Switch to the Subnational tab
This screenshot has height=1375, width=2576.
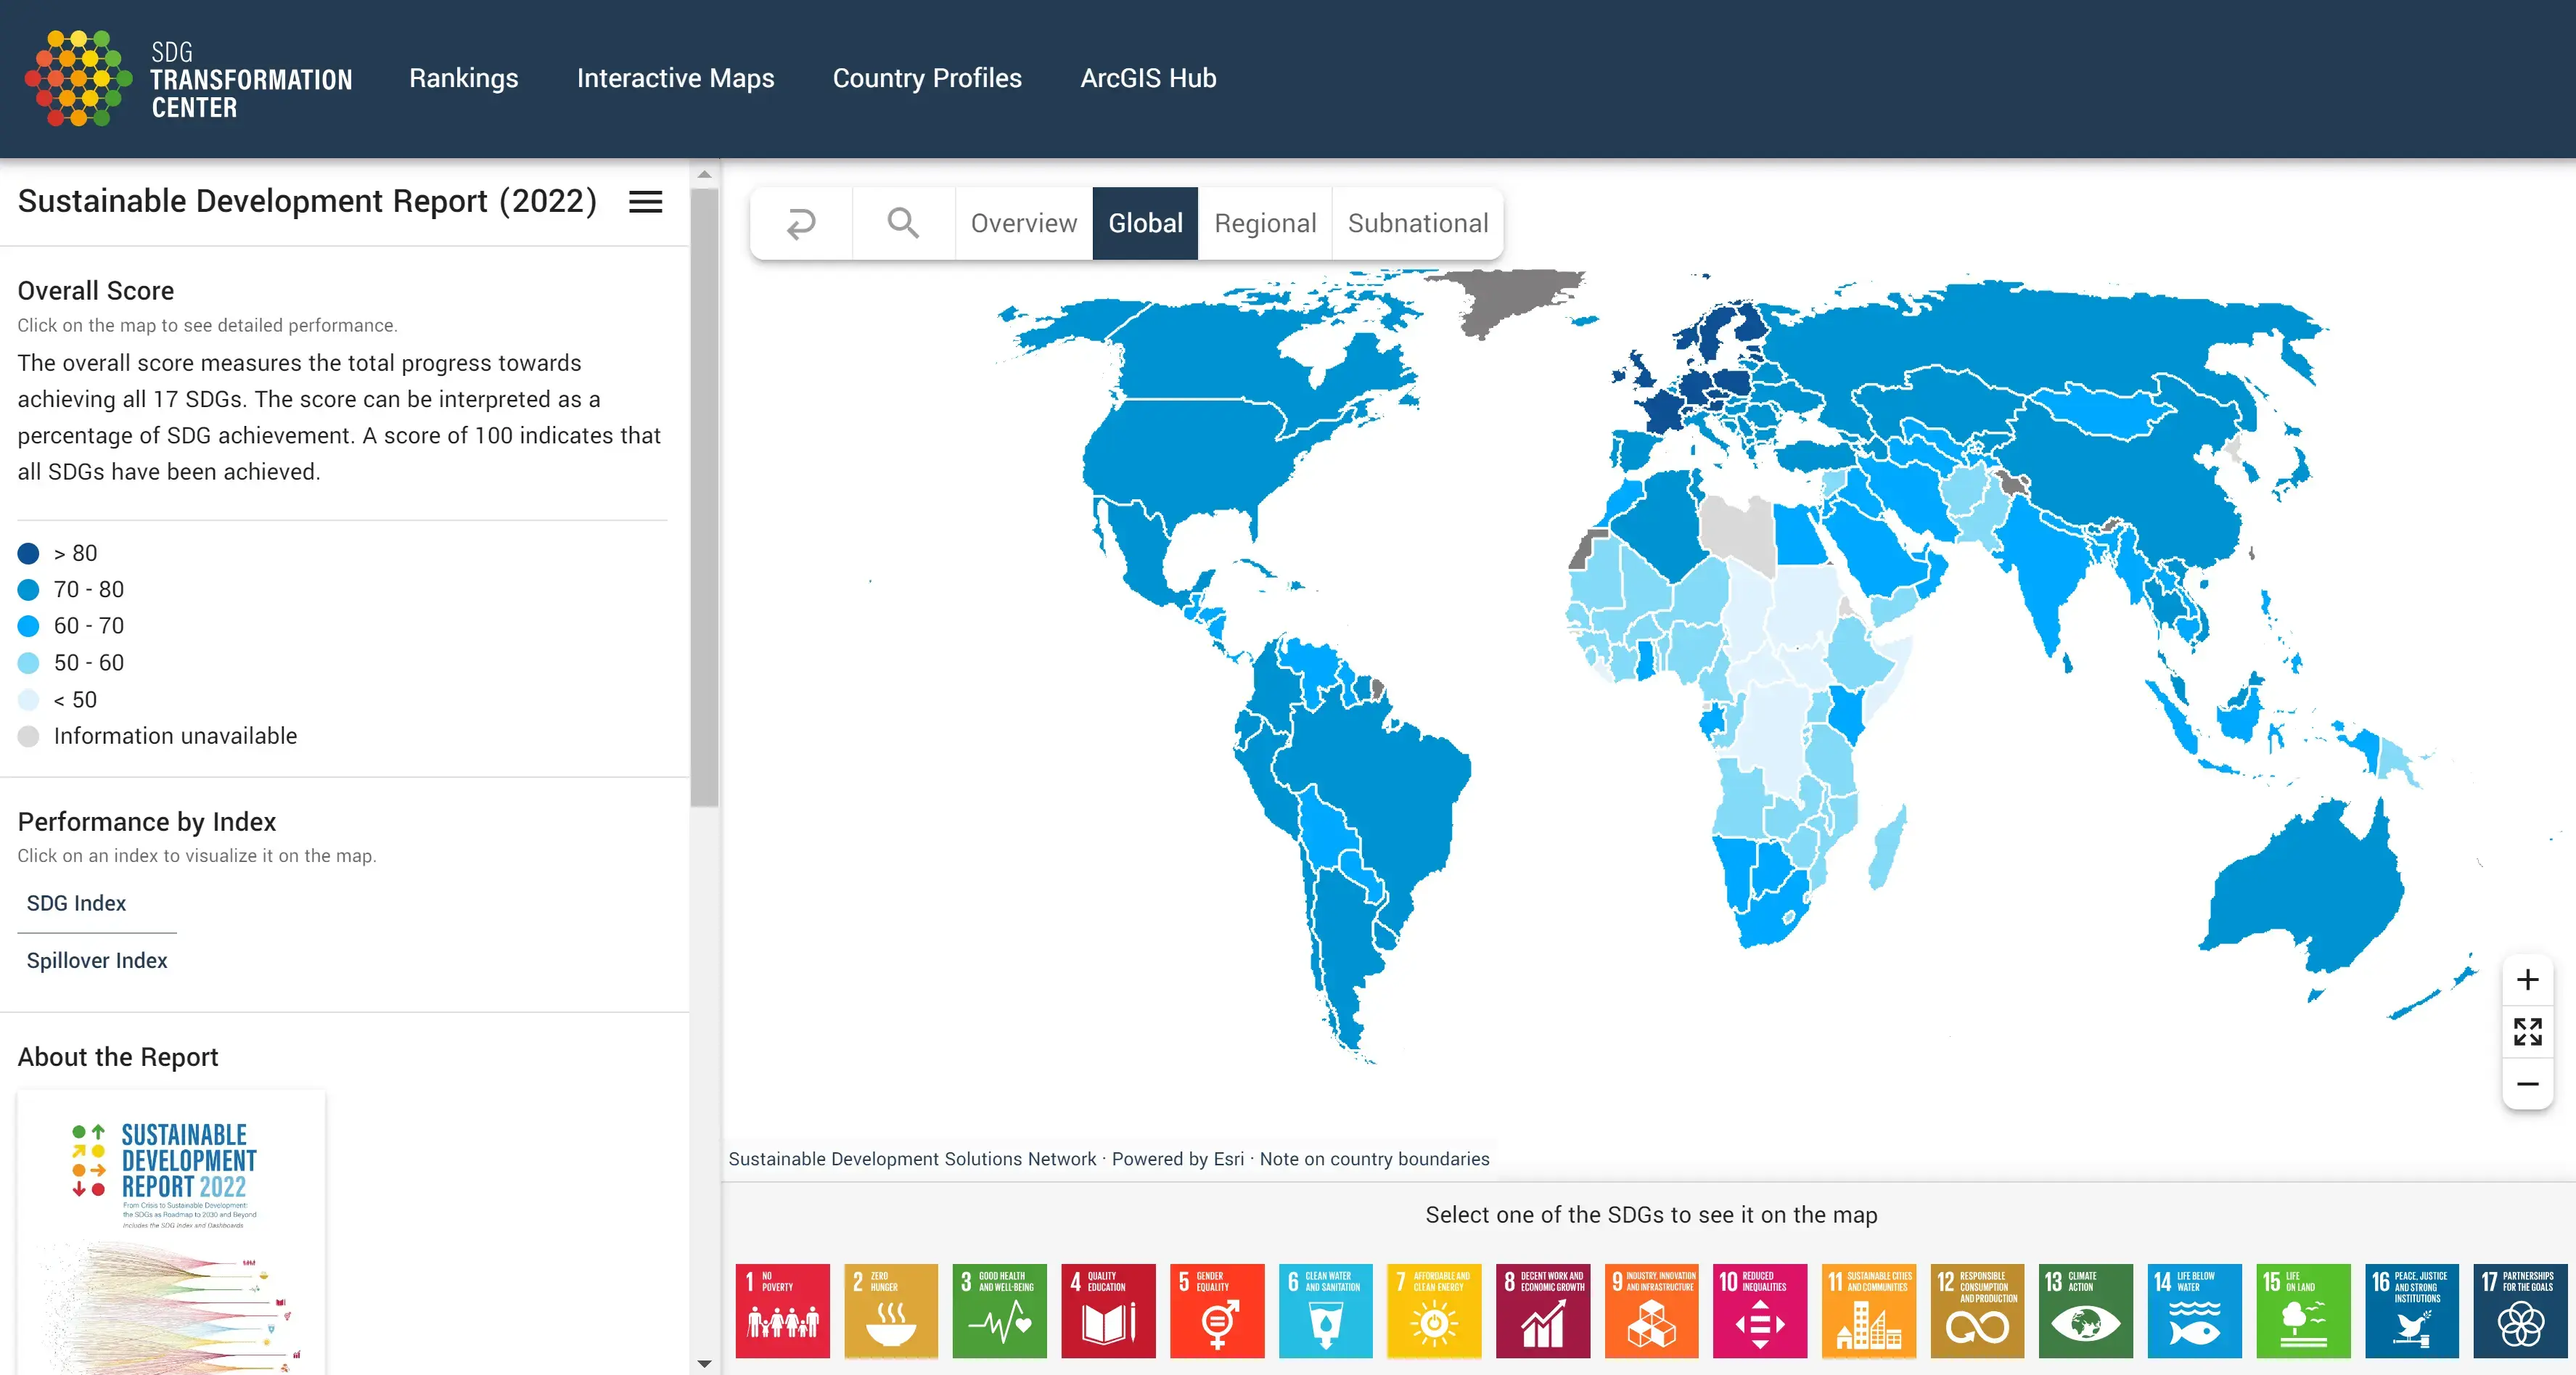pyautogui.click(x=1418, y=223)
